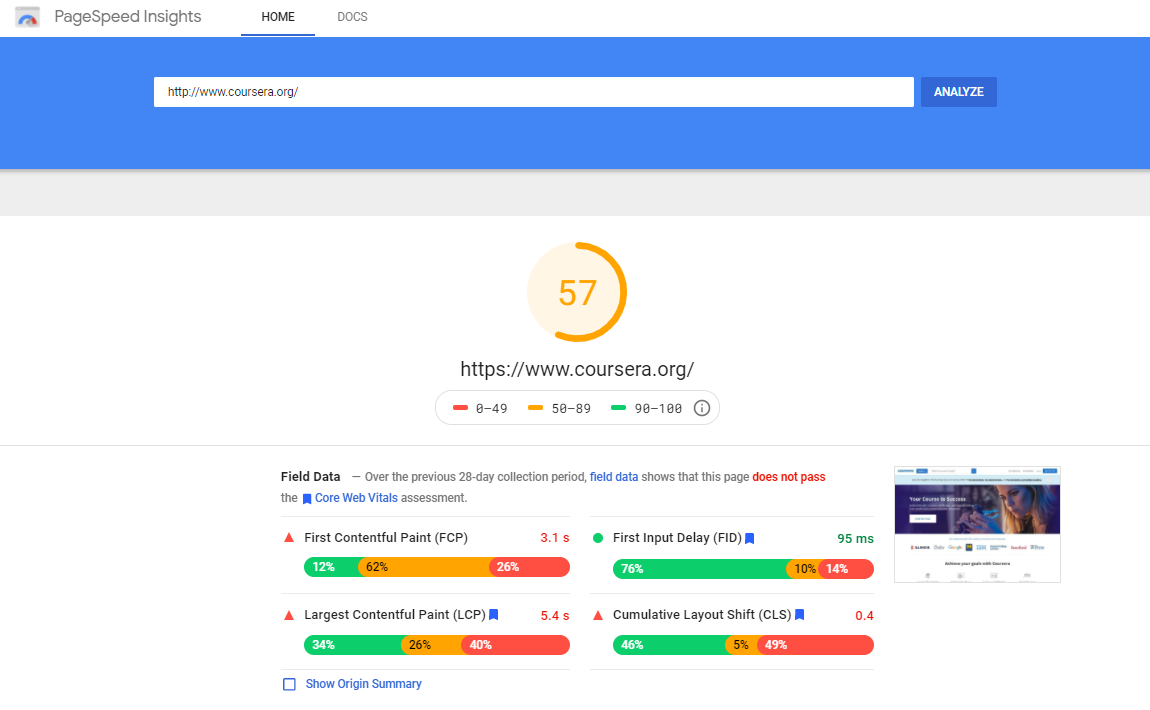
Task: Click the FID orange 10% segment
Action: point(802,568)
